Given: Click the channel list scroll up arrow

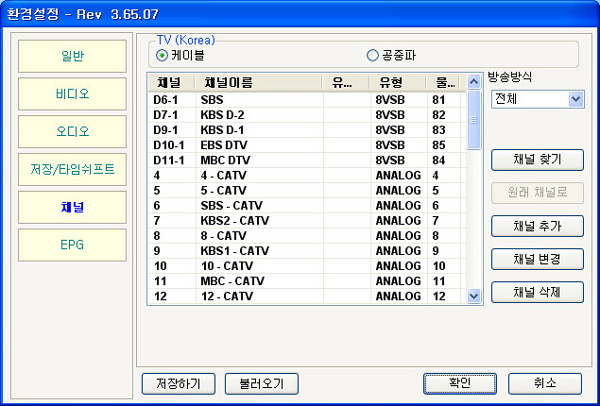Looking at the screenshot, I should [474, 82].
